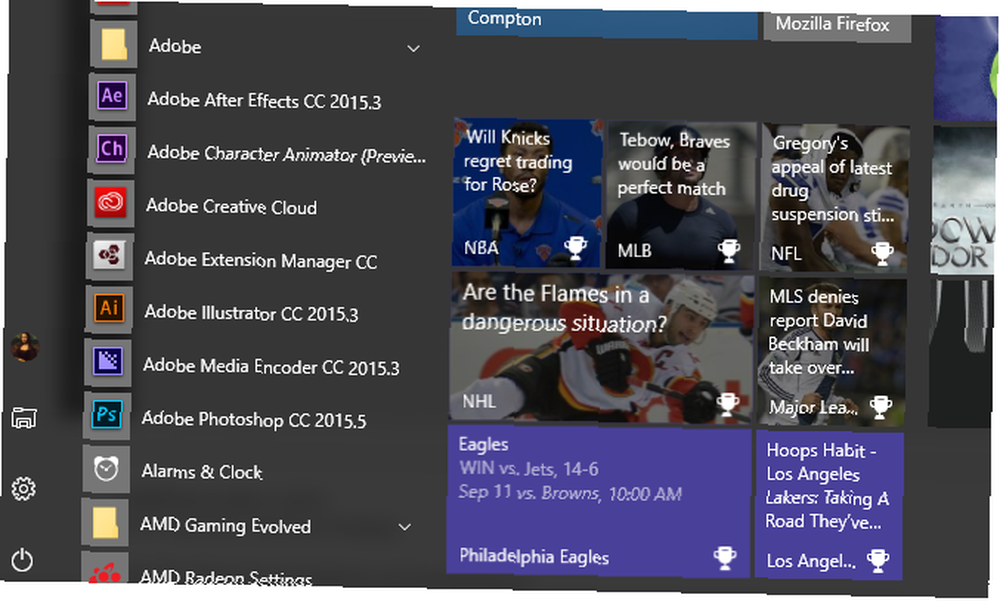Click trophy icon on MLB tile

pyautogui.click(x=729, y=250)
